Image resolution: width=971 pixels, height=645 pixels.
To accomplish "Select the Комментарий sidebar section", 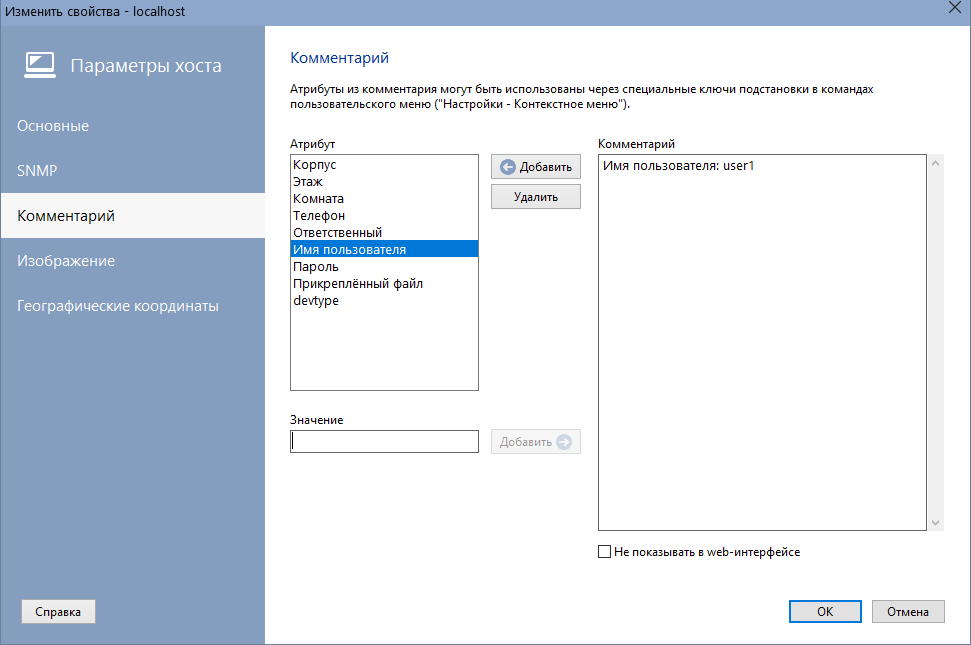I will (133, 215).
